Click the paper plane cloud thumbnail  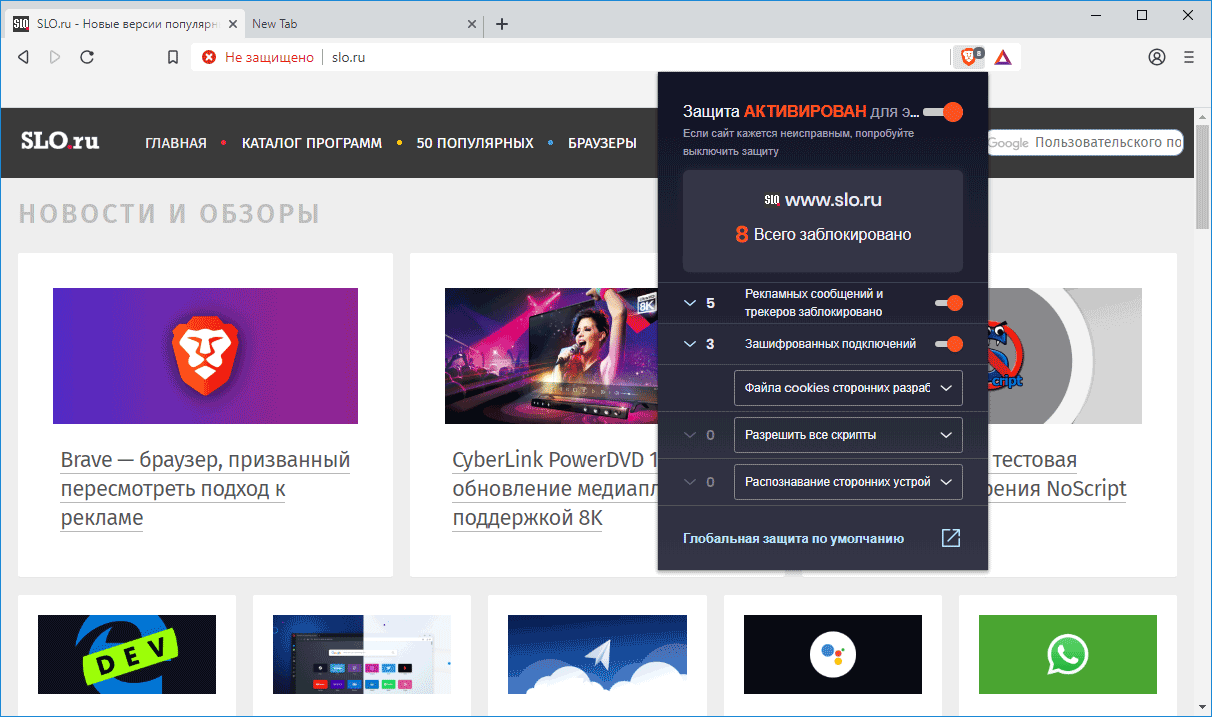click(x=597, y=654)
